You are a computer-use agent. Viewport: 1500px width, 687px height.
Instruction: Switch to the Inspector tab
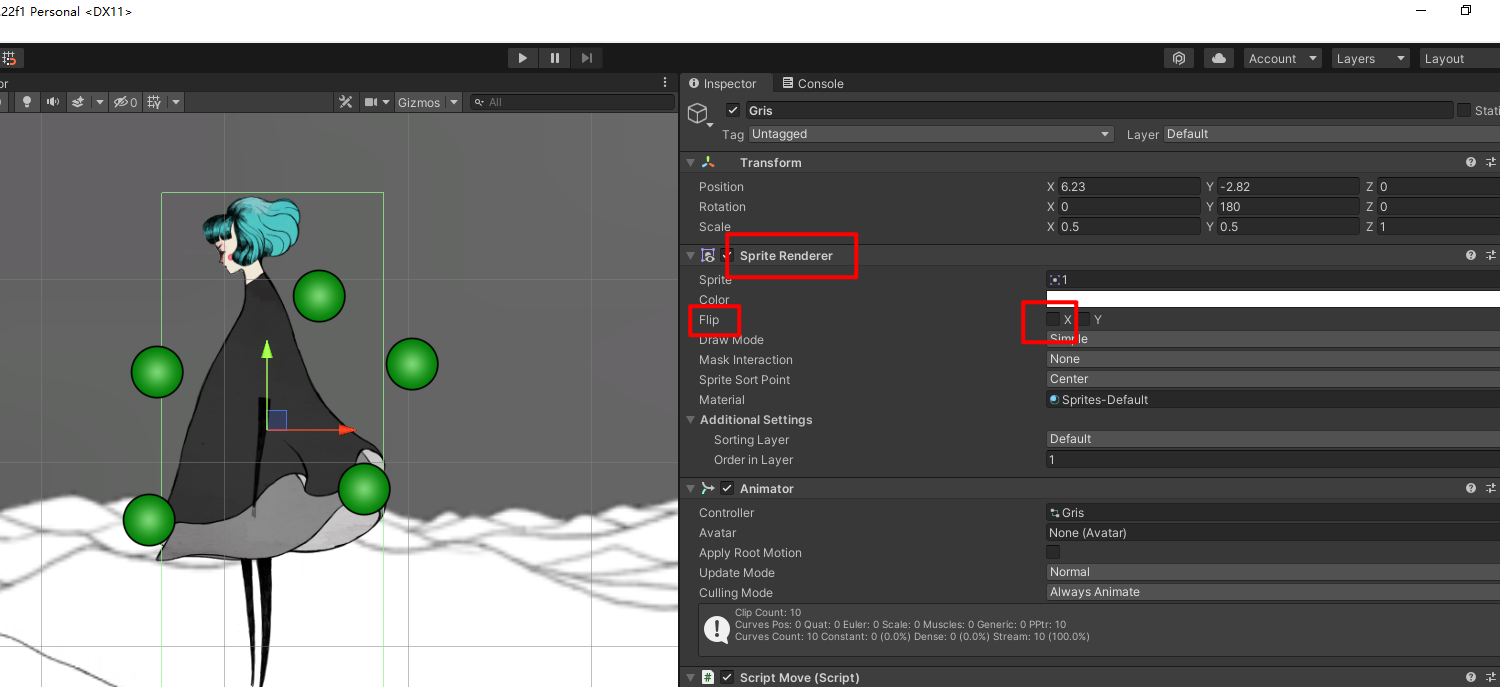pyautogui.click(x=723, y=83)
